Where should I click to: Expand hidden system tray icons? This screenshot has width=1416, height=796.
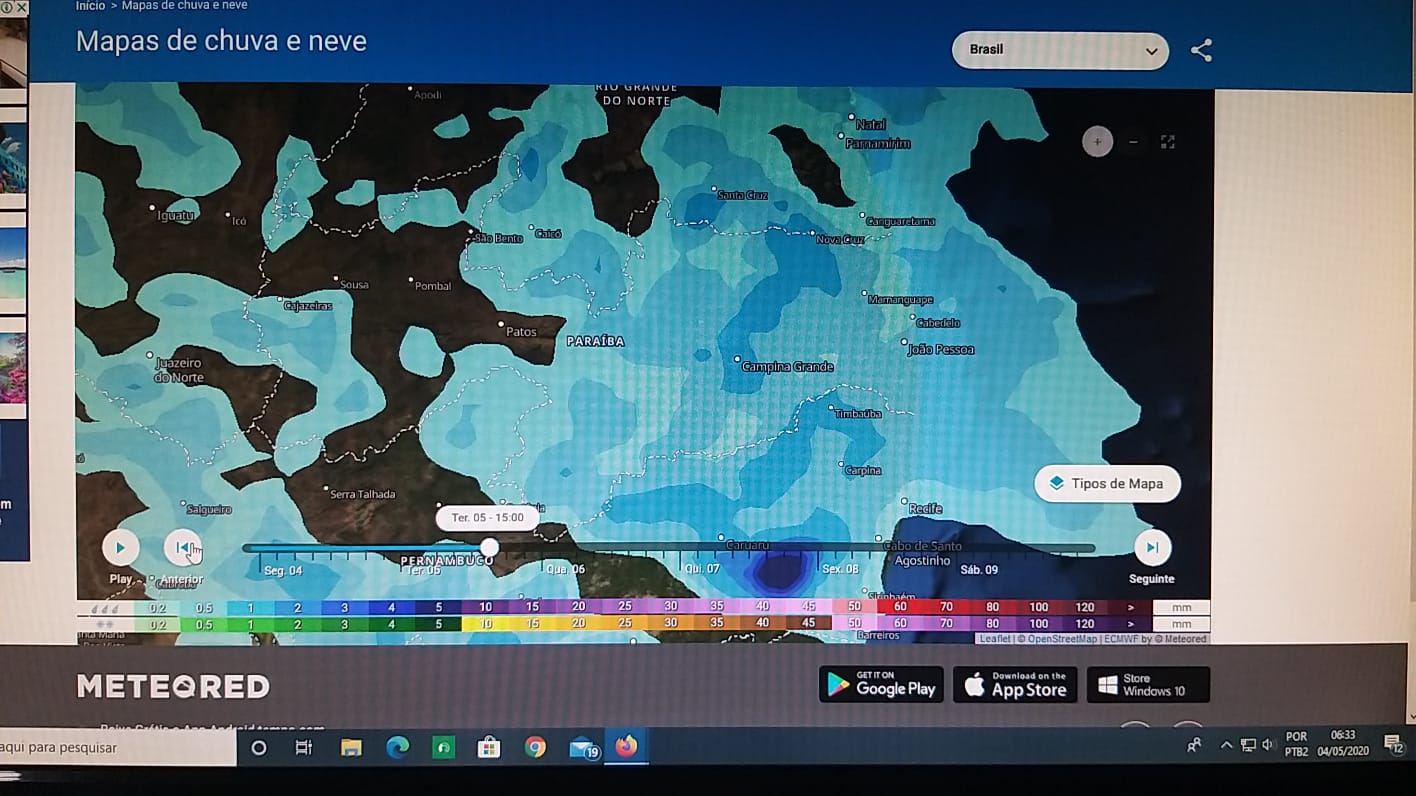point(1226,745)
